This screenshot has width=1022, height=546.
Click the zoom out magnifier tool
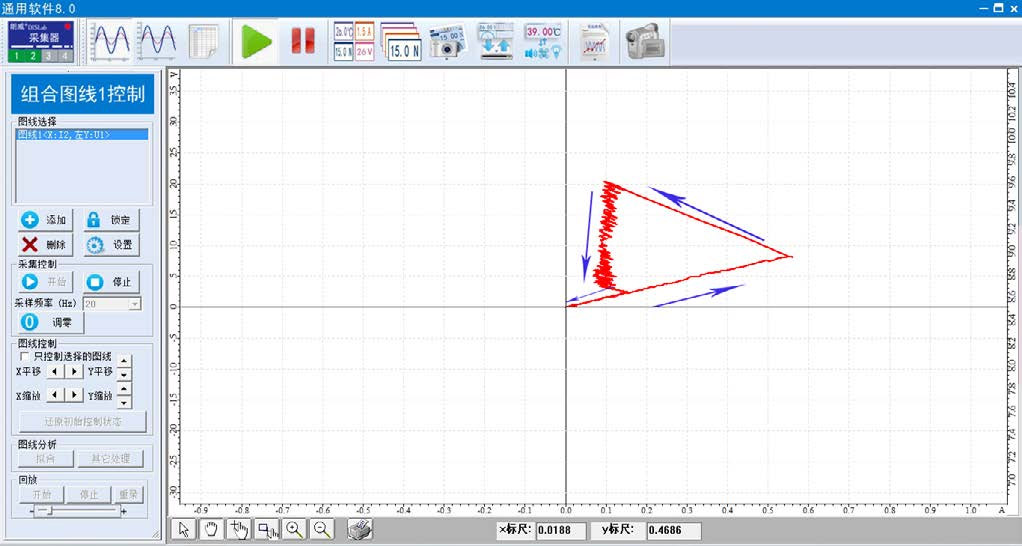click(x=322, y=530)
